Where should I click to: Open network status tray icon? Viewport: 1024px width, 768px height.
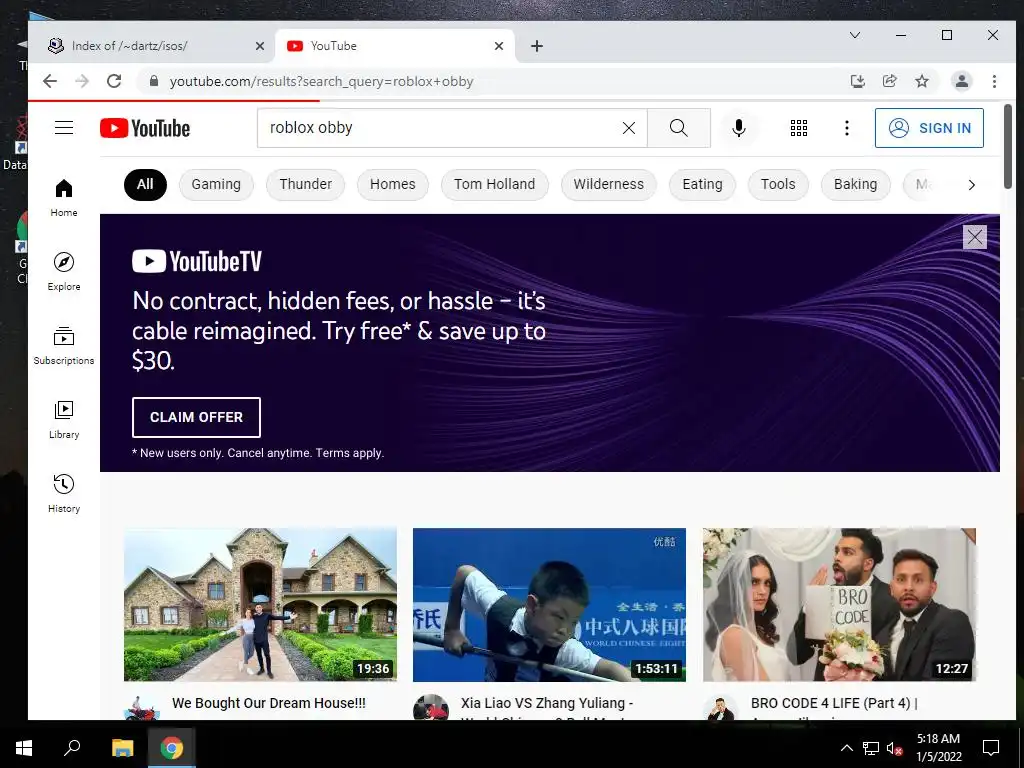[871, 748]
